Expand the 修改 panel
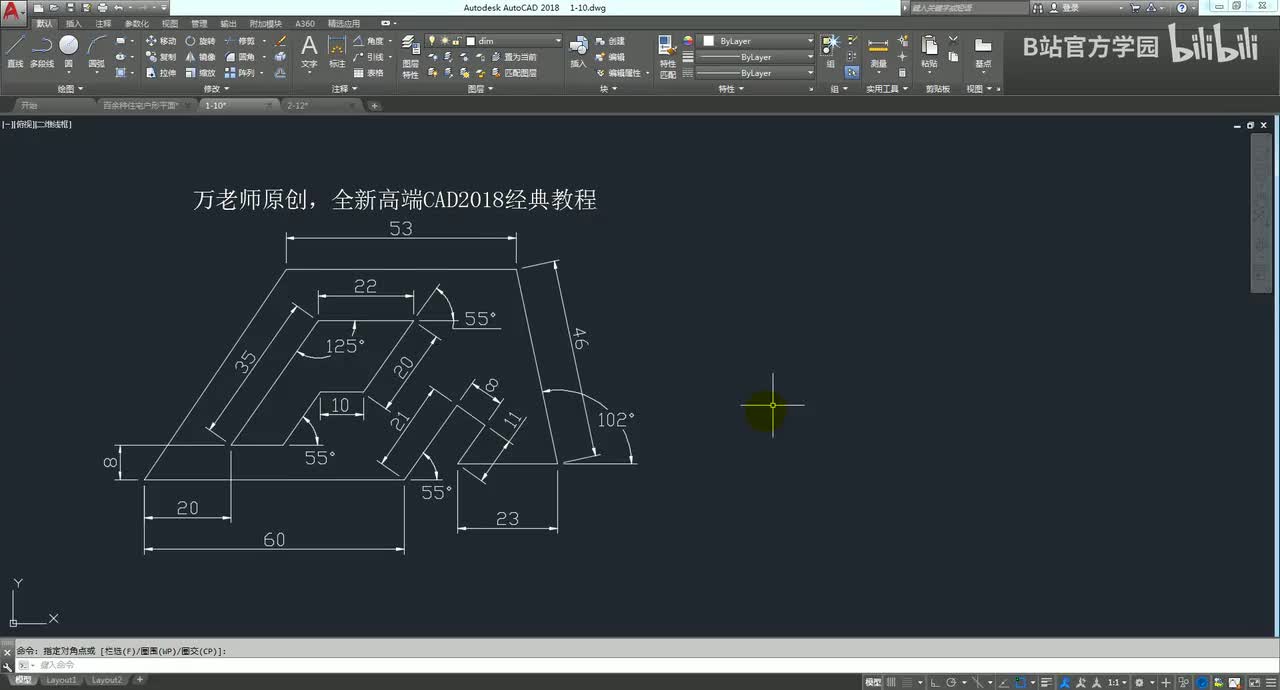1280x690 pixels. (216, 89)
